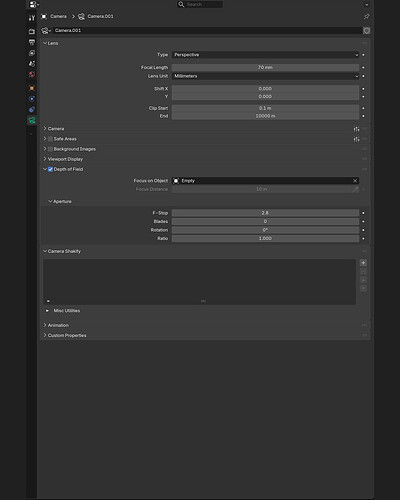Open the Scene properties tab

pos(32,63)
